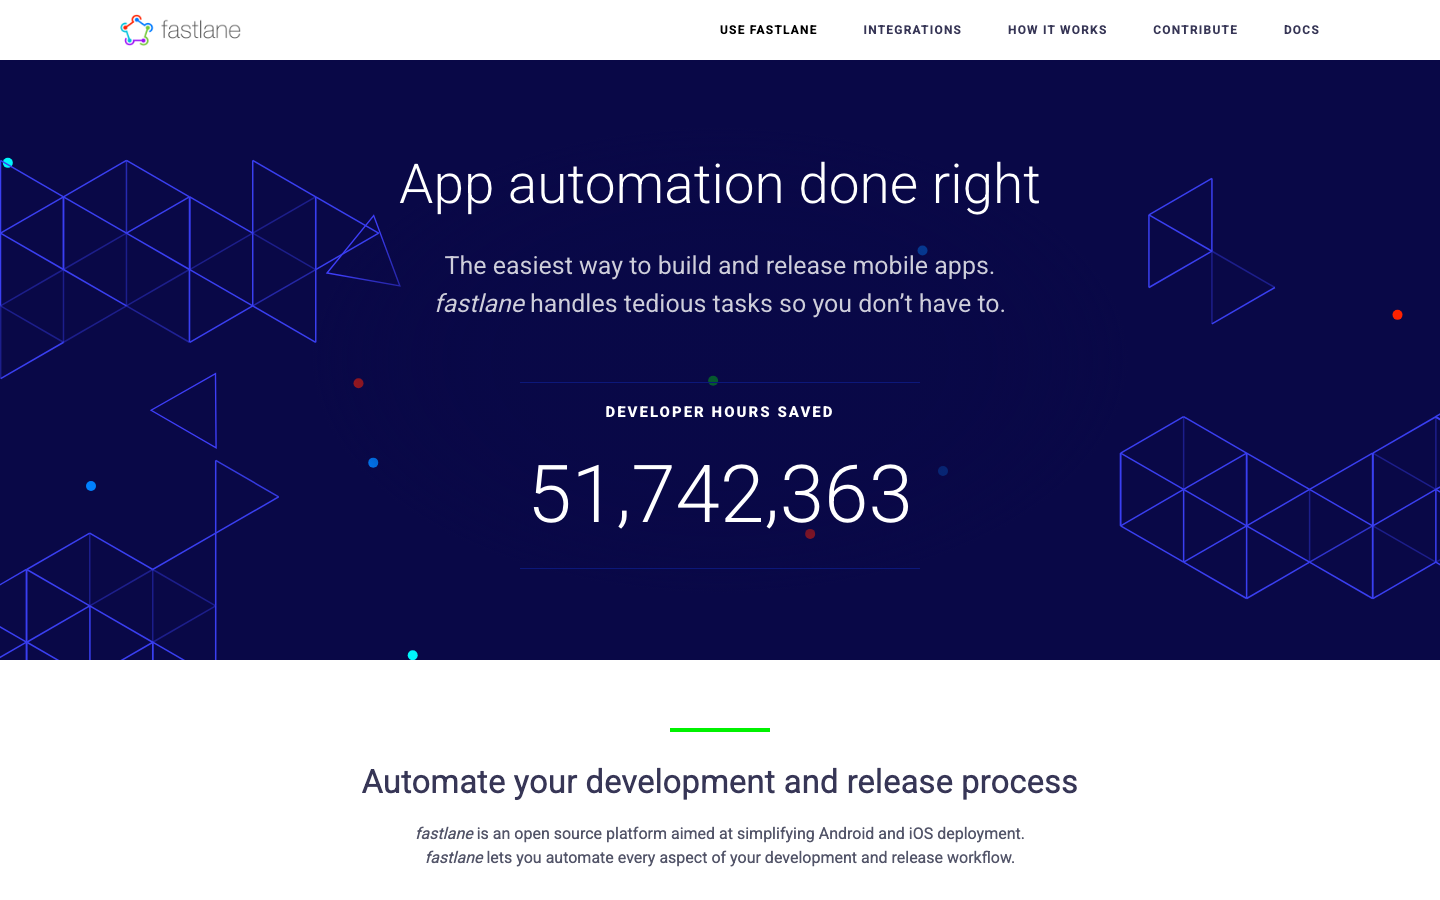The width and height of the screenshot is (1440, 900).
Task: Click the fastlane wordmark in header
Action: pos(201,30)
